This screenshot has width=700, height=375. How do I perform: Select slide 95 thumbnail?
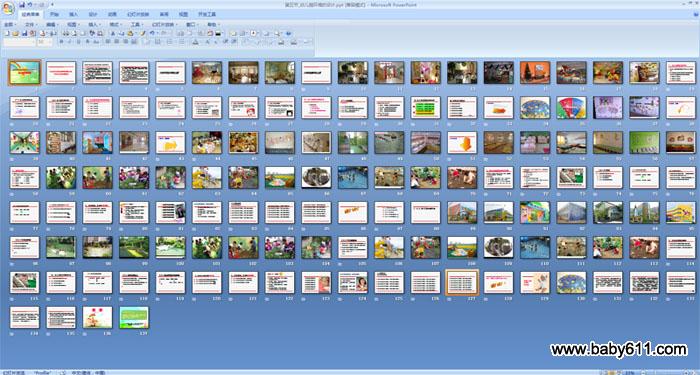[x=681, y=212]
